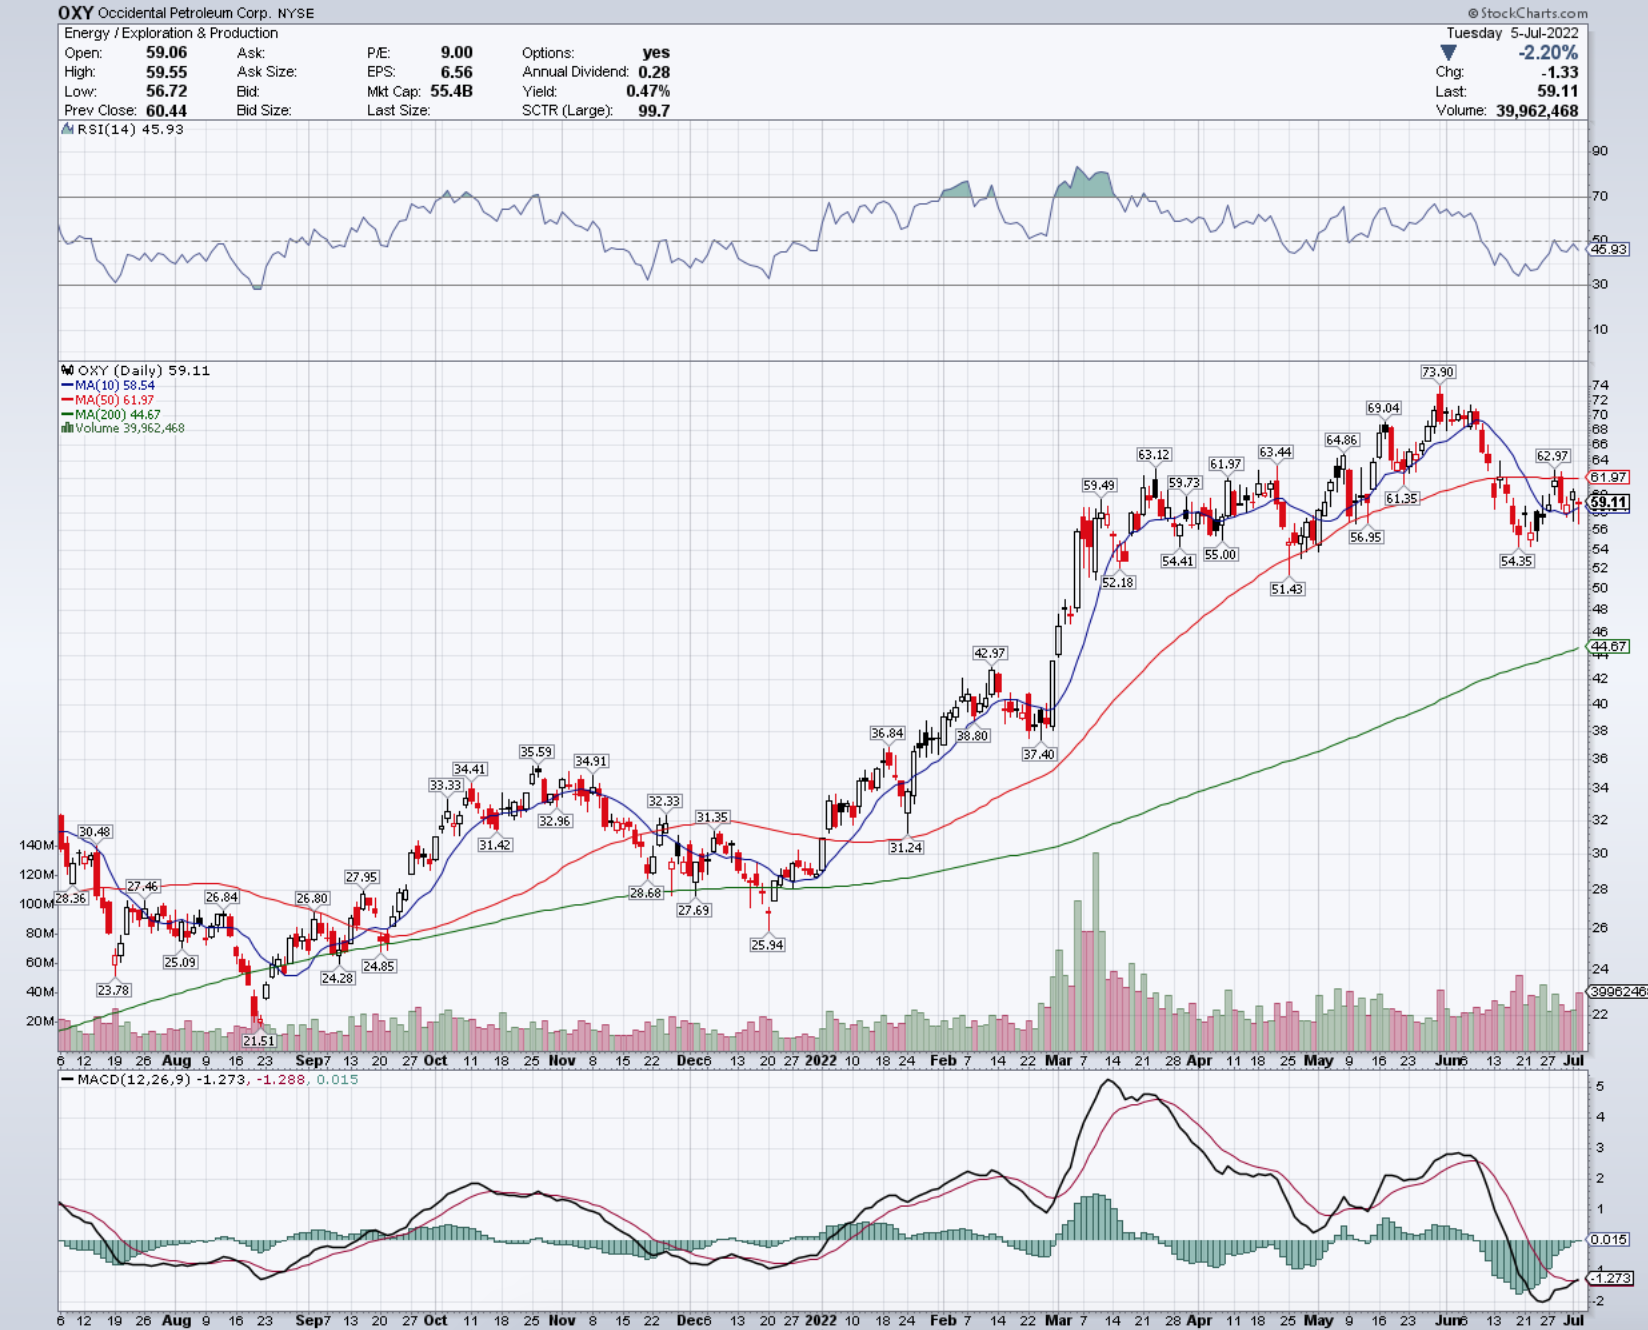Click the P/E value 9.00
The width and height of the screenshot is (1648, 1330).
coord(457,52)
